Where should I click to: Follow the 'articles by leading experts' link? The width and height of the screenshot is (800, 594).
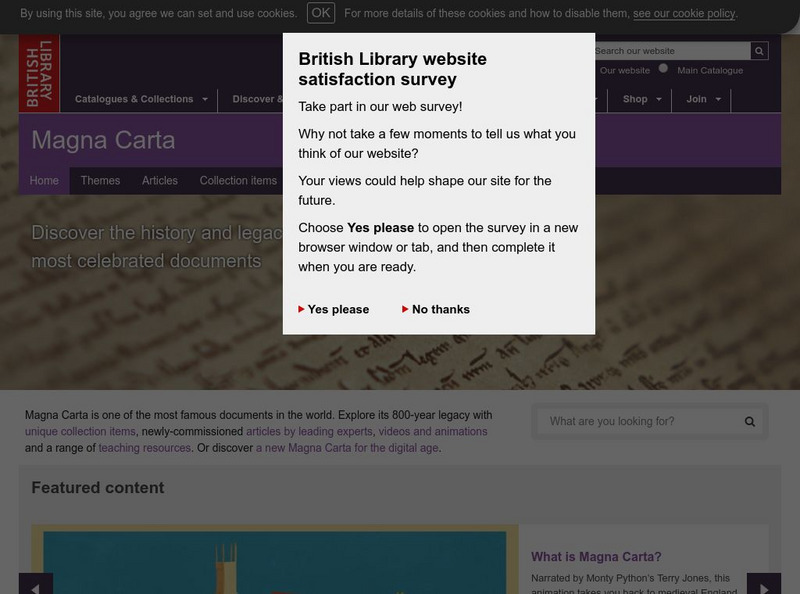click(x=309, y=431)
